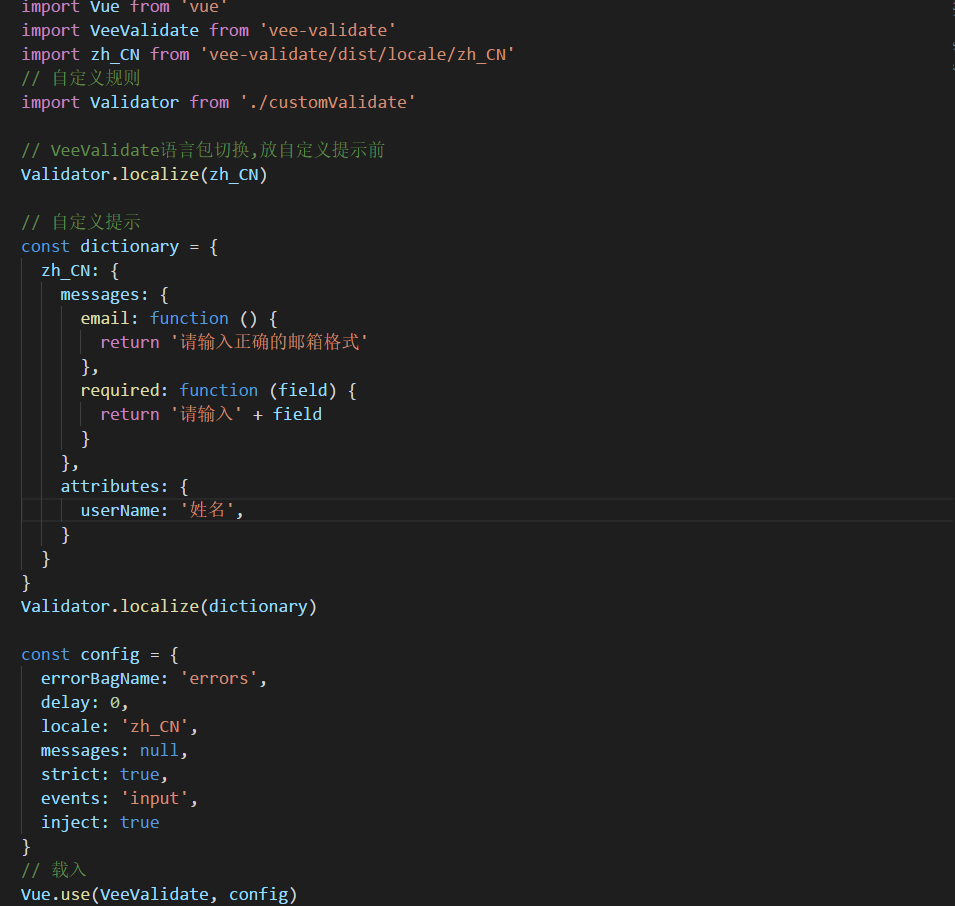Click the 'import zh_CN' identifier
Viewport: 955px width, 906px height.
[115, 54]
